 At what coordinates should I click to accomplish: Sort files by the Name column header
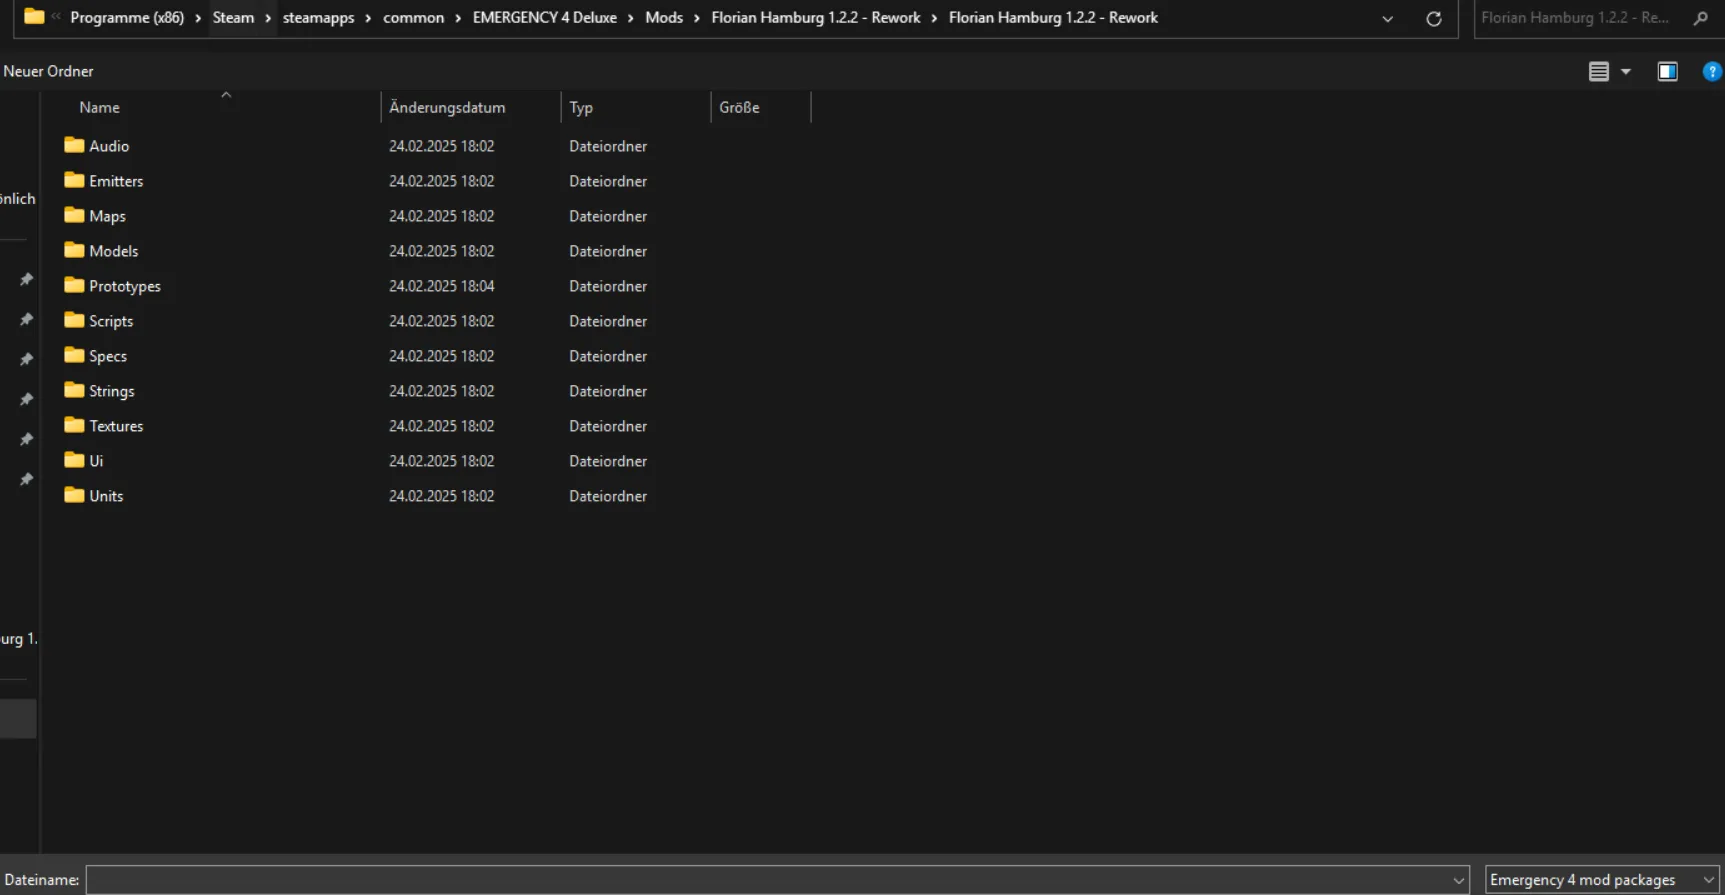pyautogui.click(x=99, y=107)
